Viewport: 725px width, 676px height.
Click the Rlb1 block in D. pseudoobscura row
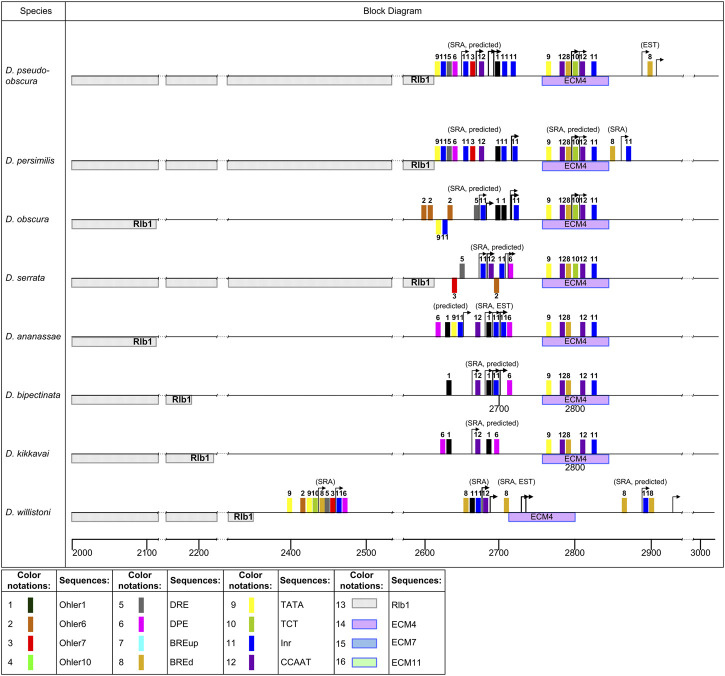pyautogui.click(x=418, y=80)
